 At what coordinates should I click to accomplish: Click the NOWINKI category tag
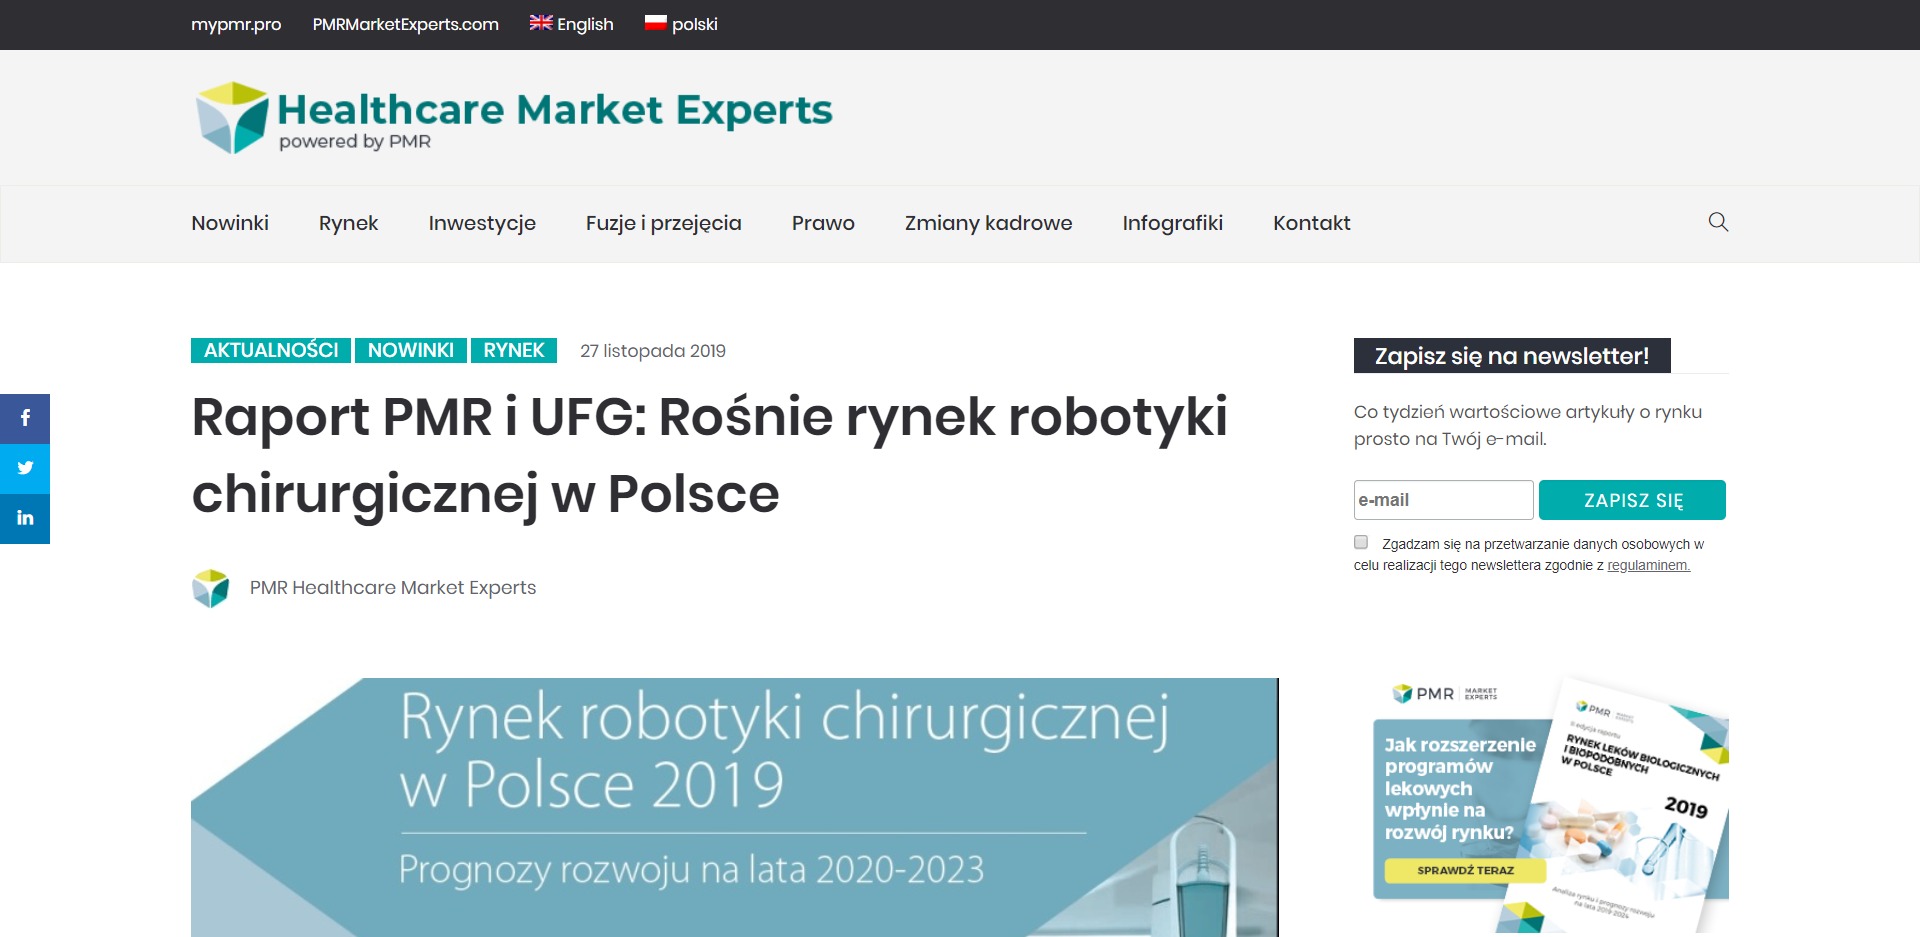pos(411,350)
